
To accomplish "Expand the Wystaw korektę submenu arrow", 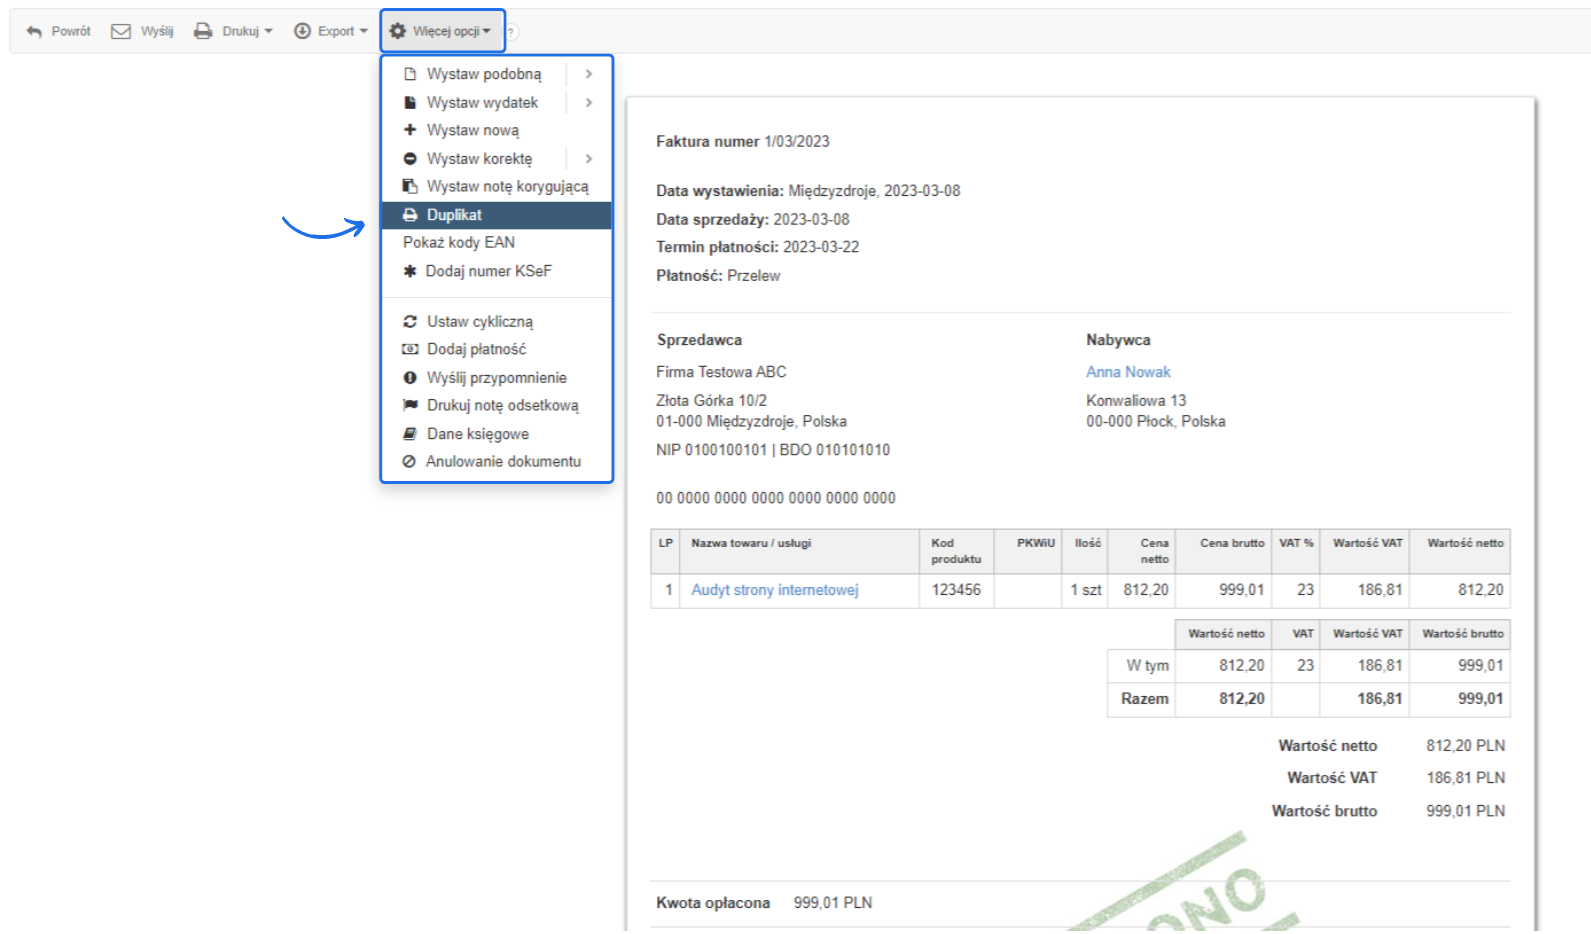I will [x=589, y=158].
